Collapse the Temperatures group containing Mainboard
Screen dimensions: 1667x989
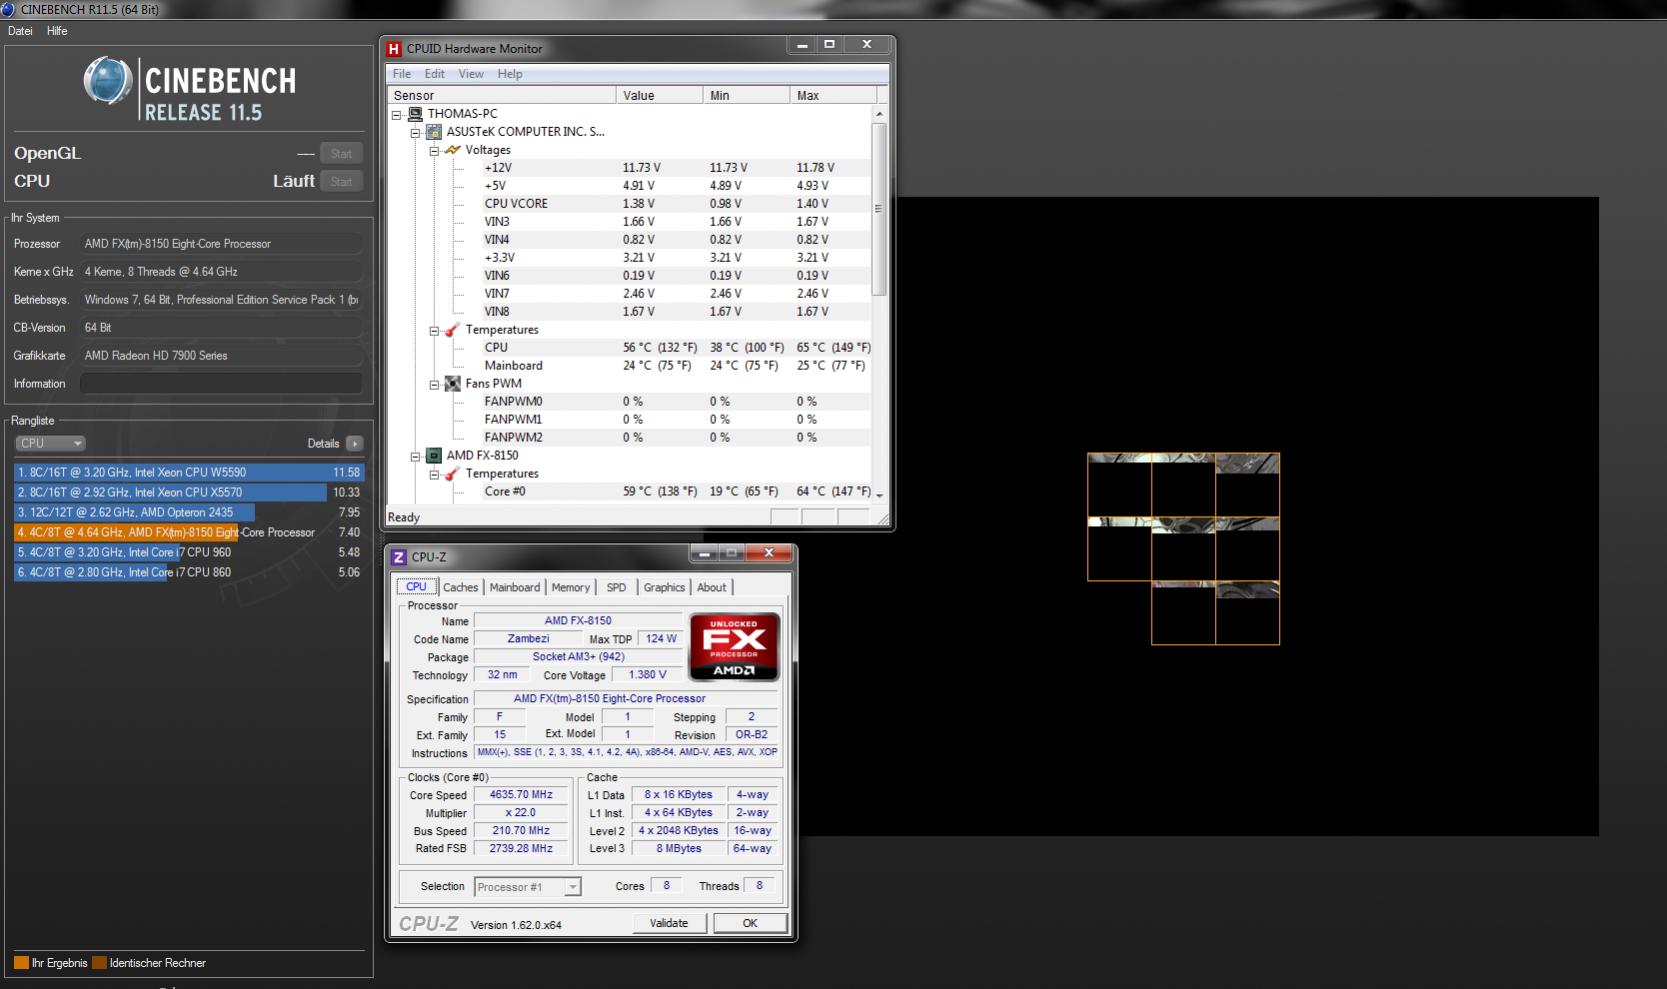pyautogui.click(x=435, y=331)
